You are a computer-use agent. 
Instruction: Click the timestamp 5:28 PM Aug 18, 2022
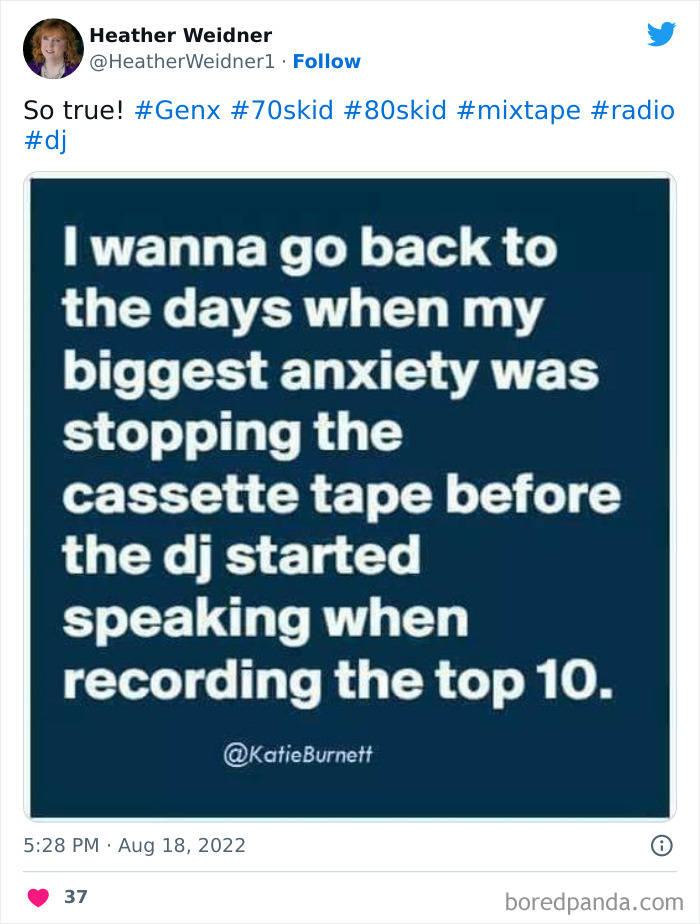coord(135,845)
